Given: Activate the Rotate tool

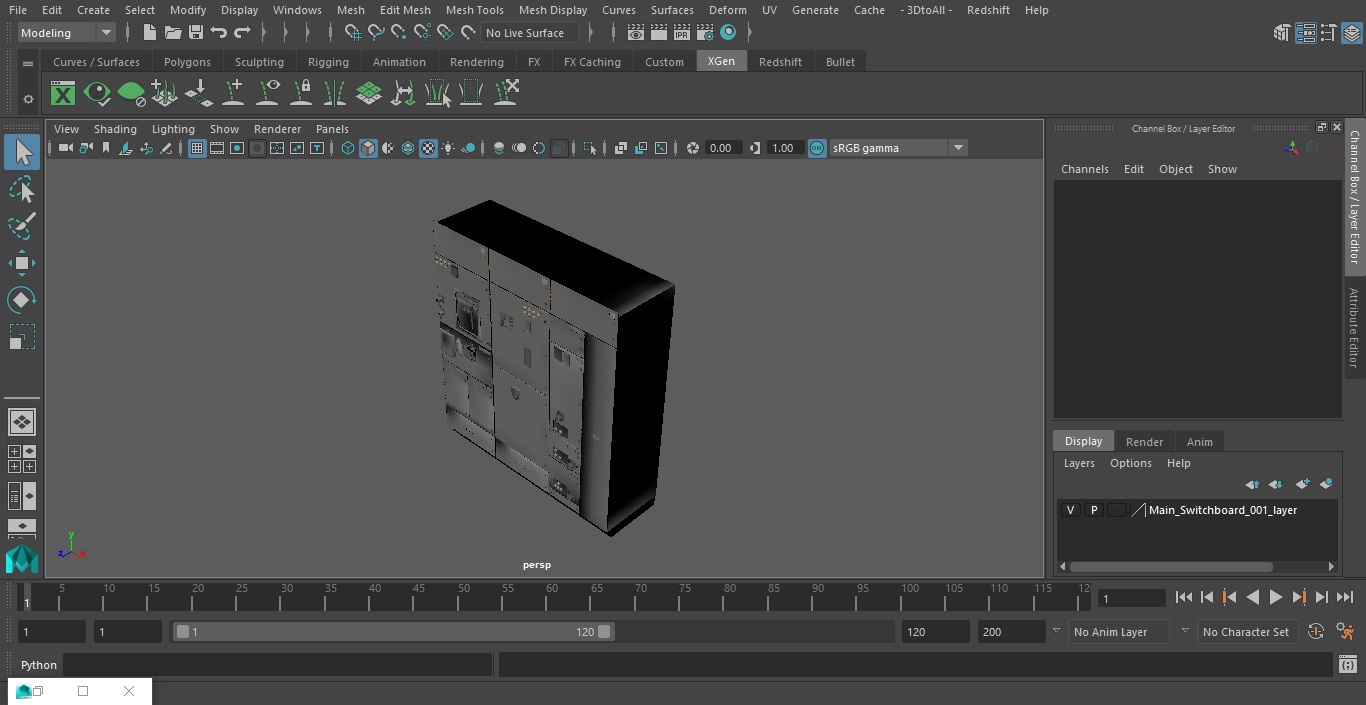Looking at the screenshot, I should (x=21, y=300).
